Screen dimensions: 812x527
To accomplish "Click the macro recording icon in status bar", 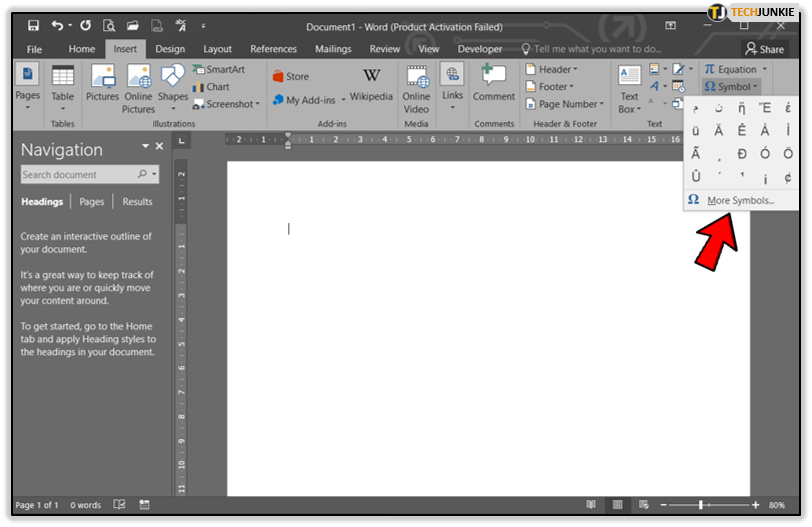I will point(144,505).
